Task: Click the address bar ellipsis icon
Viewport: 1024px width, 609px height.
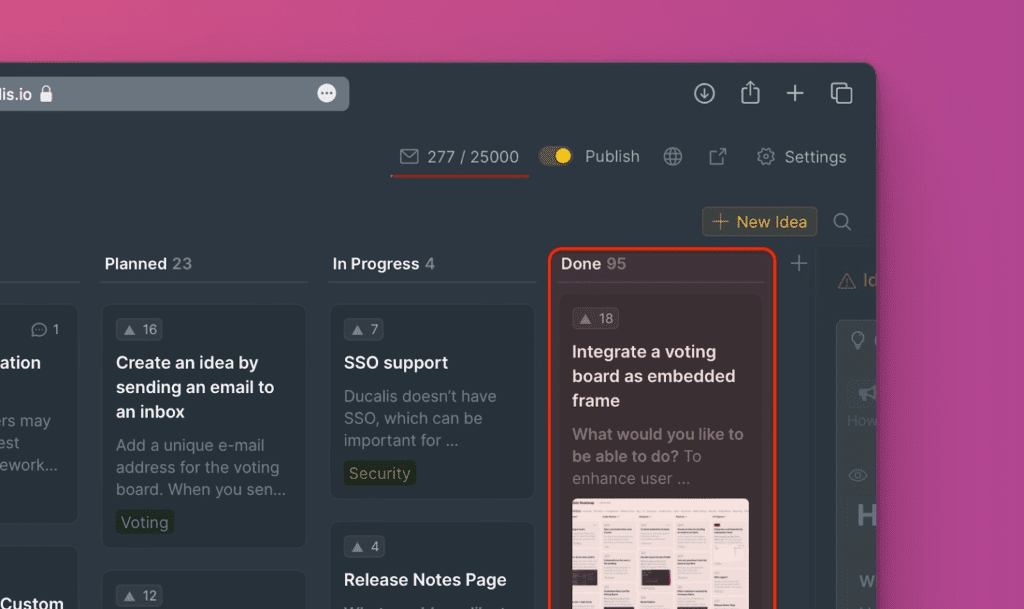Action: [x=327, y=93]
